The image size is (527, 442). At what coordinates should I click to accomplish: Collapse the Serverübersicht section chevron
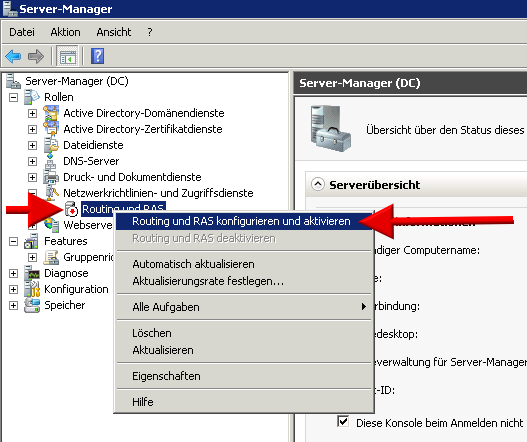318,184
